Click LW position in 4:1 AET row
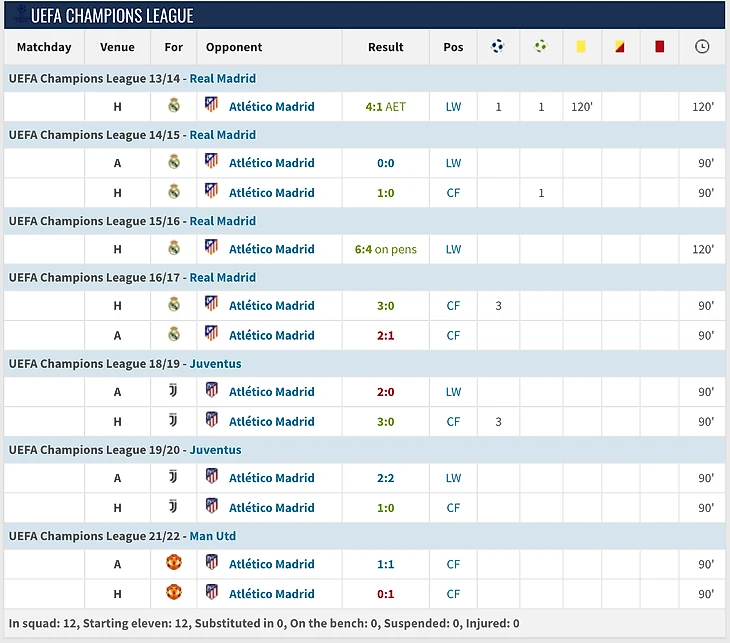 tap(453, 107)
